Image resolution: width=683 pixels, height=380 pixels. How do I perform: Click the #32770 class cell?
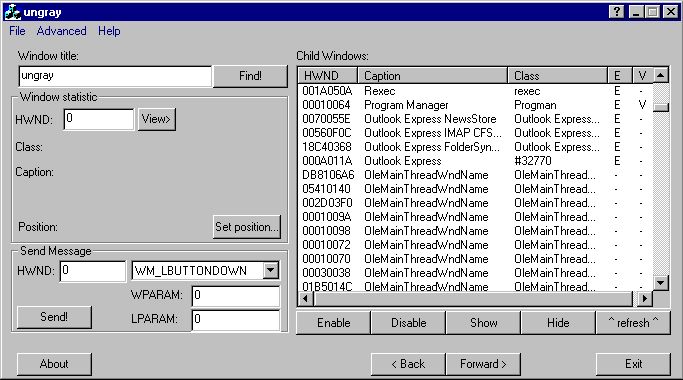[x=533, y=161]
